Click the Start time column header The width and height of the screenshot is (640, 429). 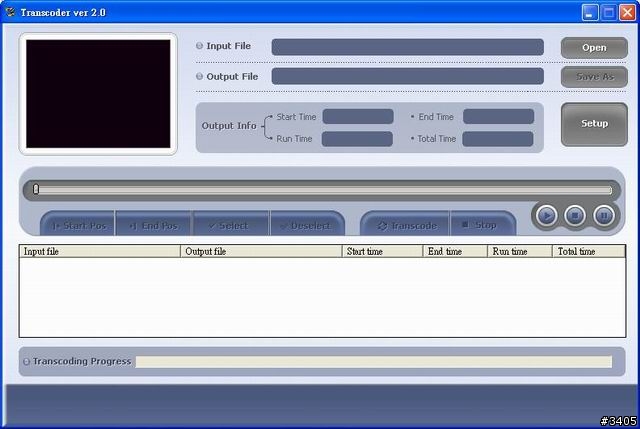tap(382, 251)
